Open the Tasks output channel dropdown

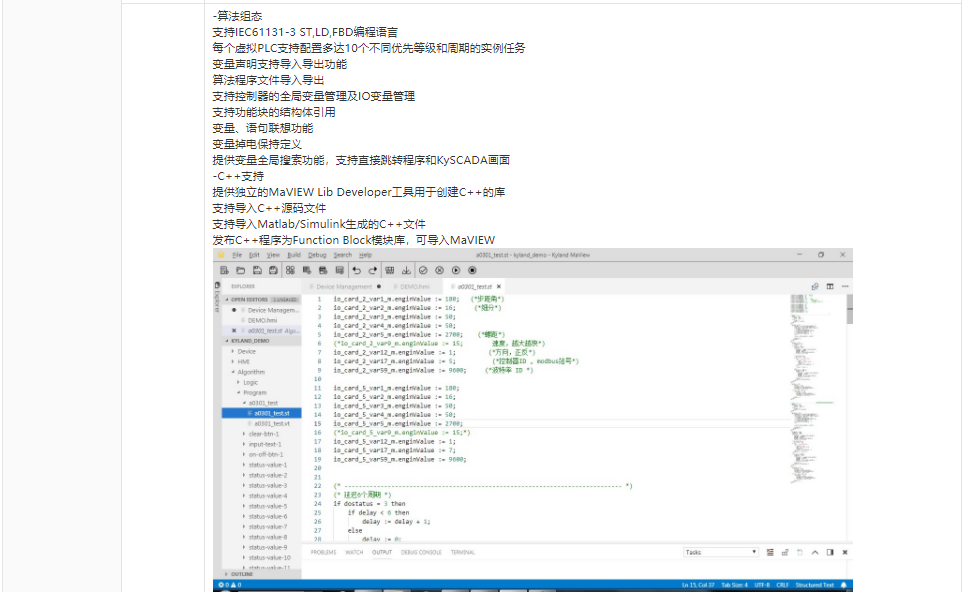[x=721, y=552]
